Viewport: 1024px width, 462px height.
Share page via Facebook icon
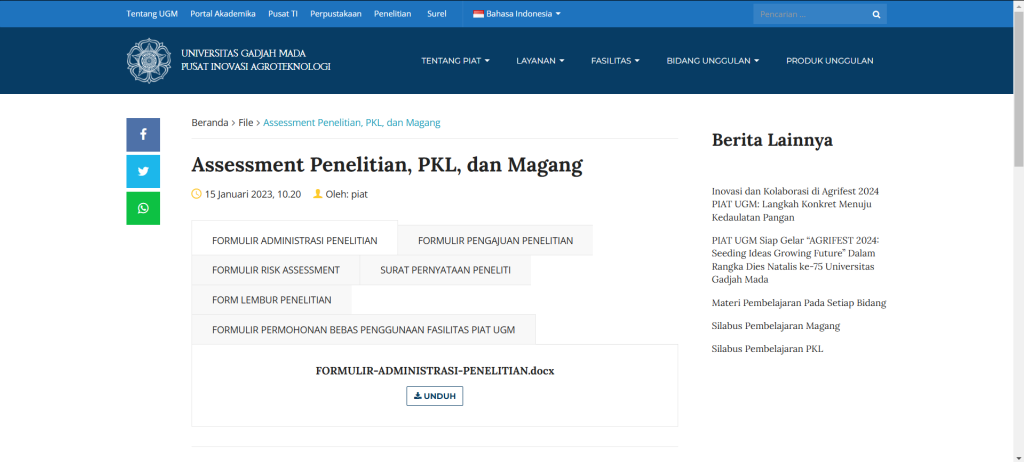tap(143, 134)
